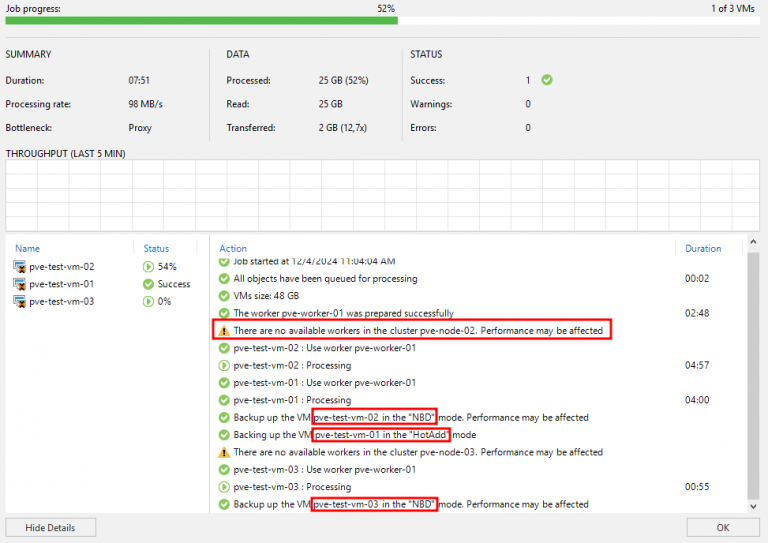Click check icon beside 'VMs size: 48 GB'
768x543 pixels.
(x=224, y=296)
